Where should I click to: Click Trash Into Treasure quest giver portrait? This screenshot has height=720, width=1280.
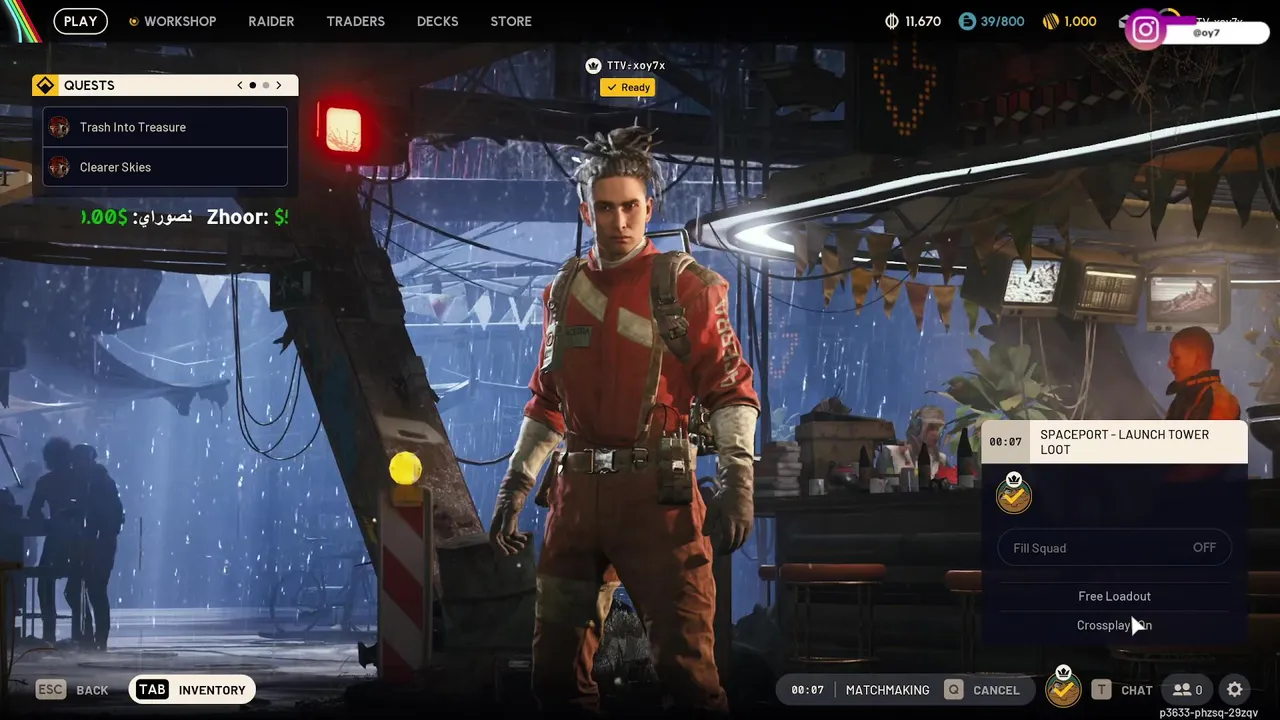pyautogui.click(x=59, y=127)
